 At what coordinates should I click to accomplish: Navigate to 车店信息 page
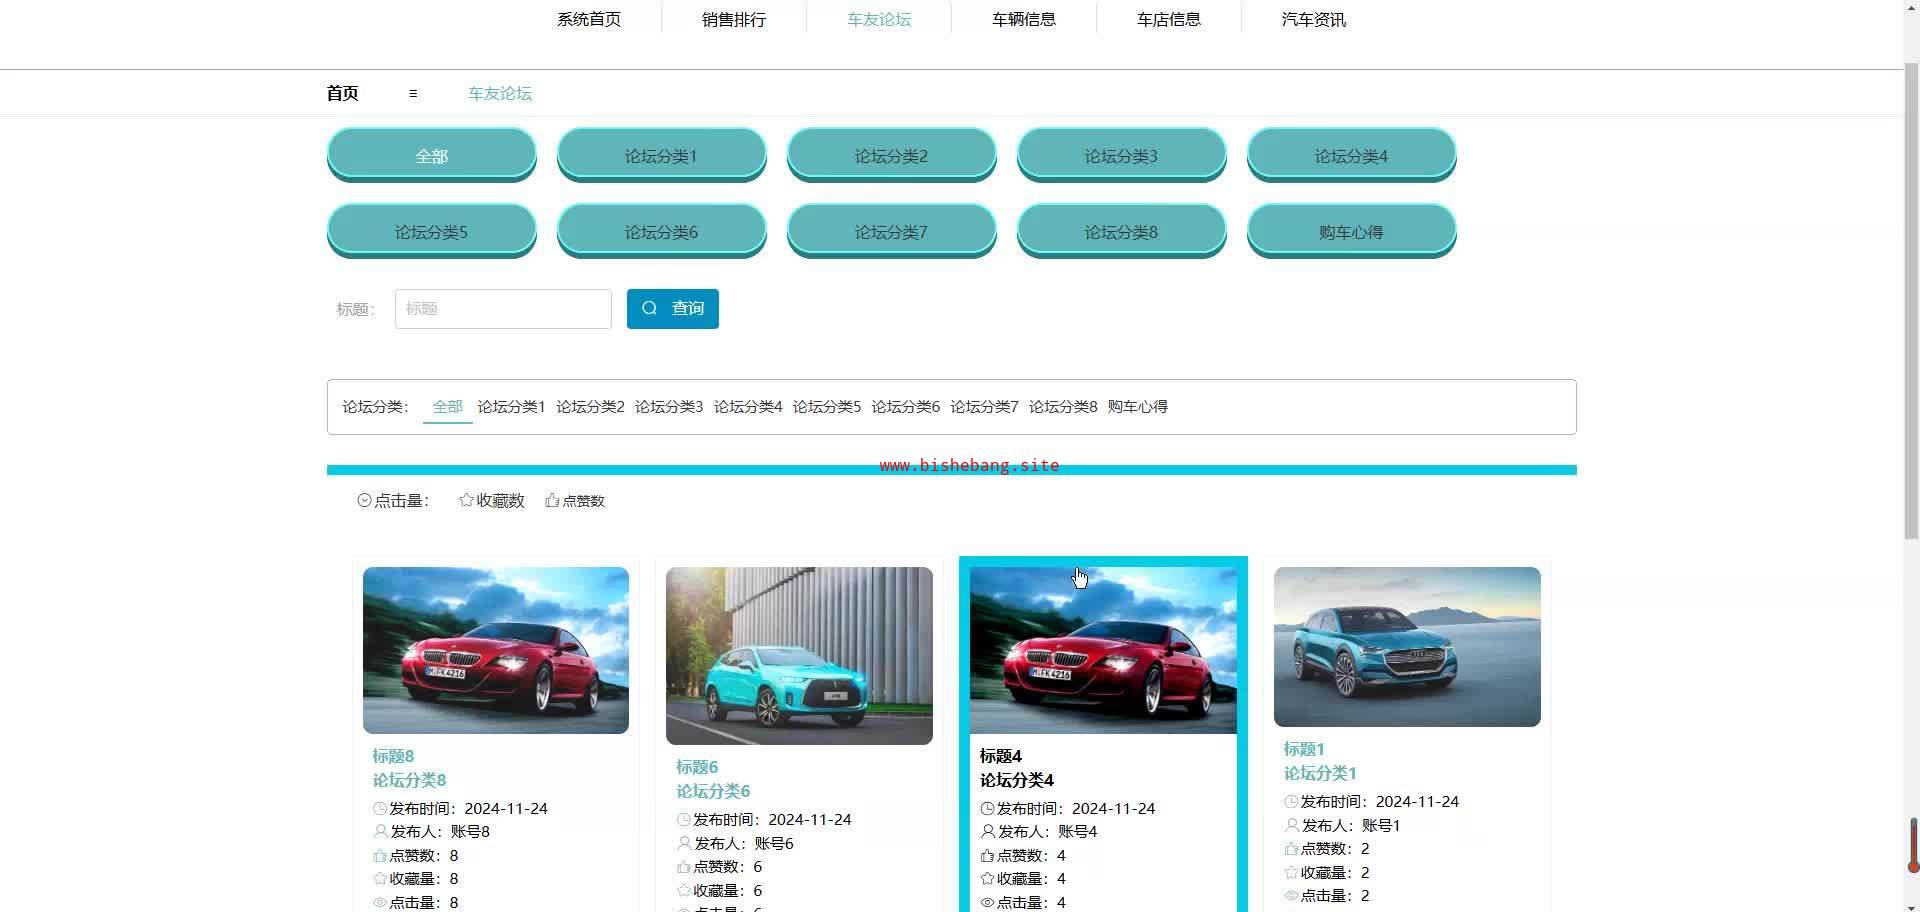1169,19
